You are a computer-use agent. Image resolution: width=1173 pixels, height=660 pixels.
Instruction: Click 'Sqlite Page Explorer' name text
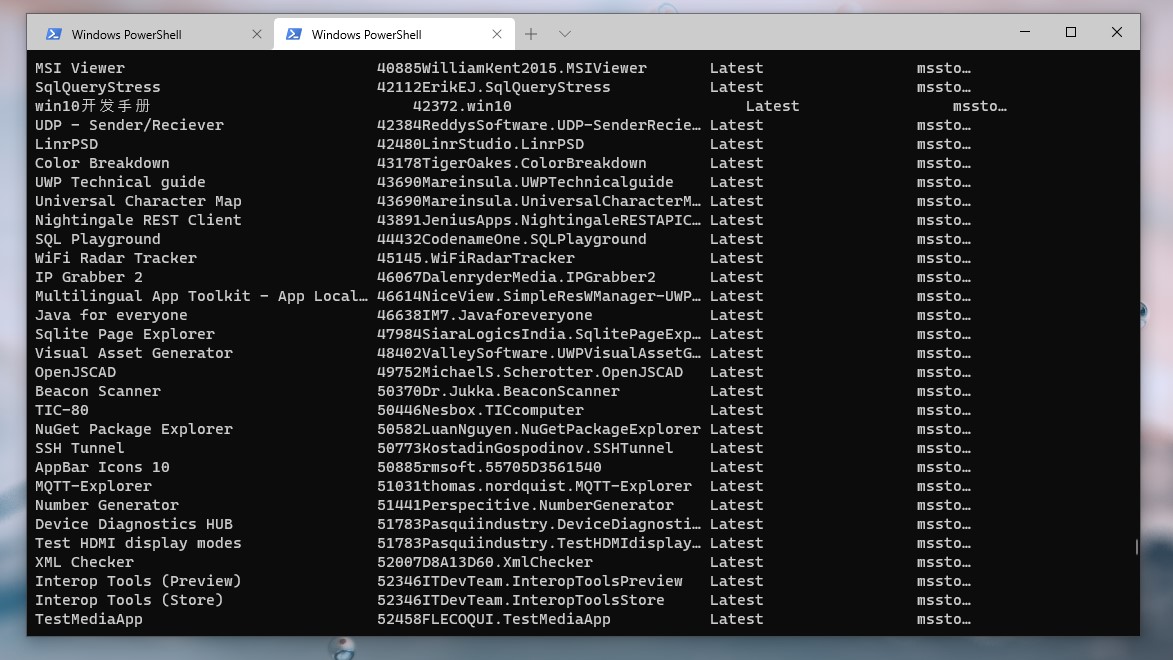(124, 334)
